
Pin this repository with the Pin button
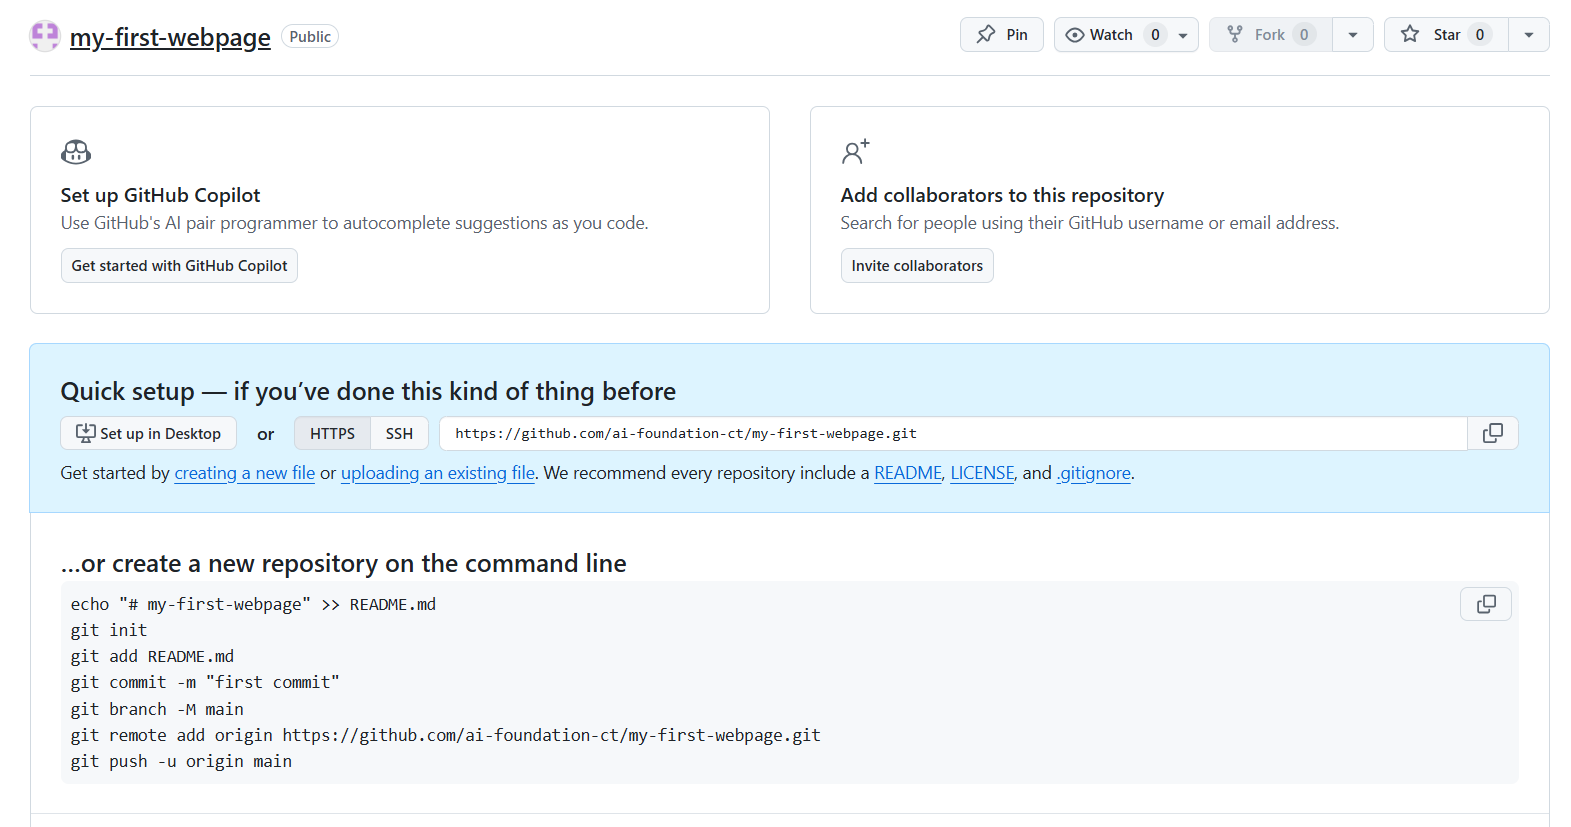(1001, 34)
